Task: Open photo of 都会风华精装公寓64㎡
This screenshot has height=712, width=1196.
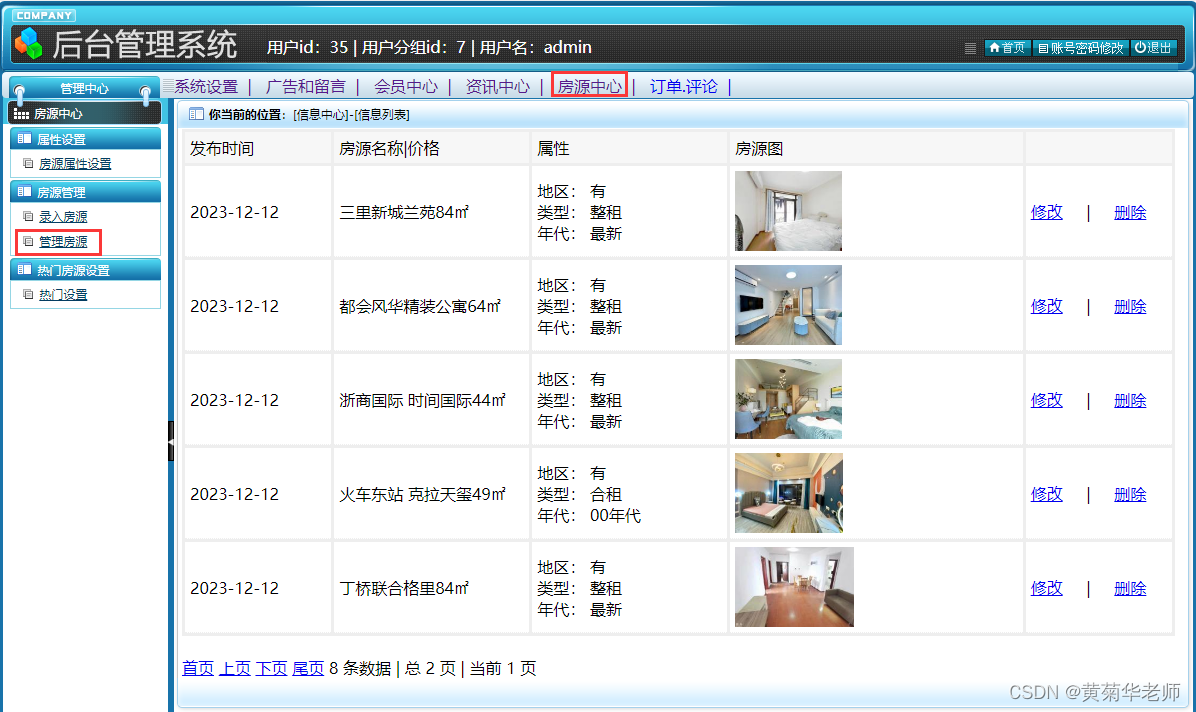Action: (x=788, y=304)
